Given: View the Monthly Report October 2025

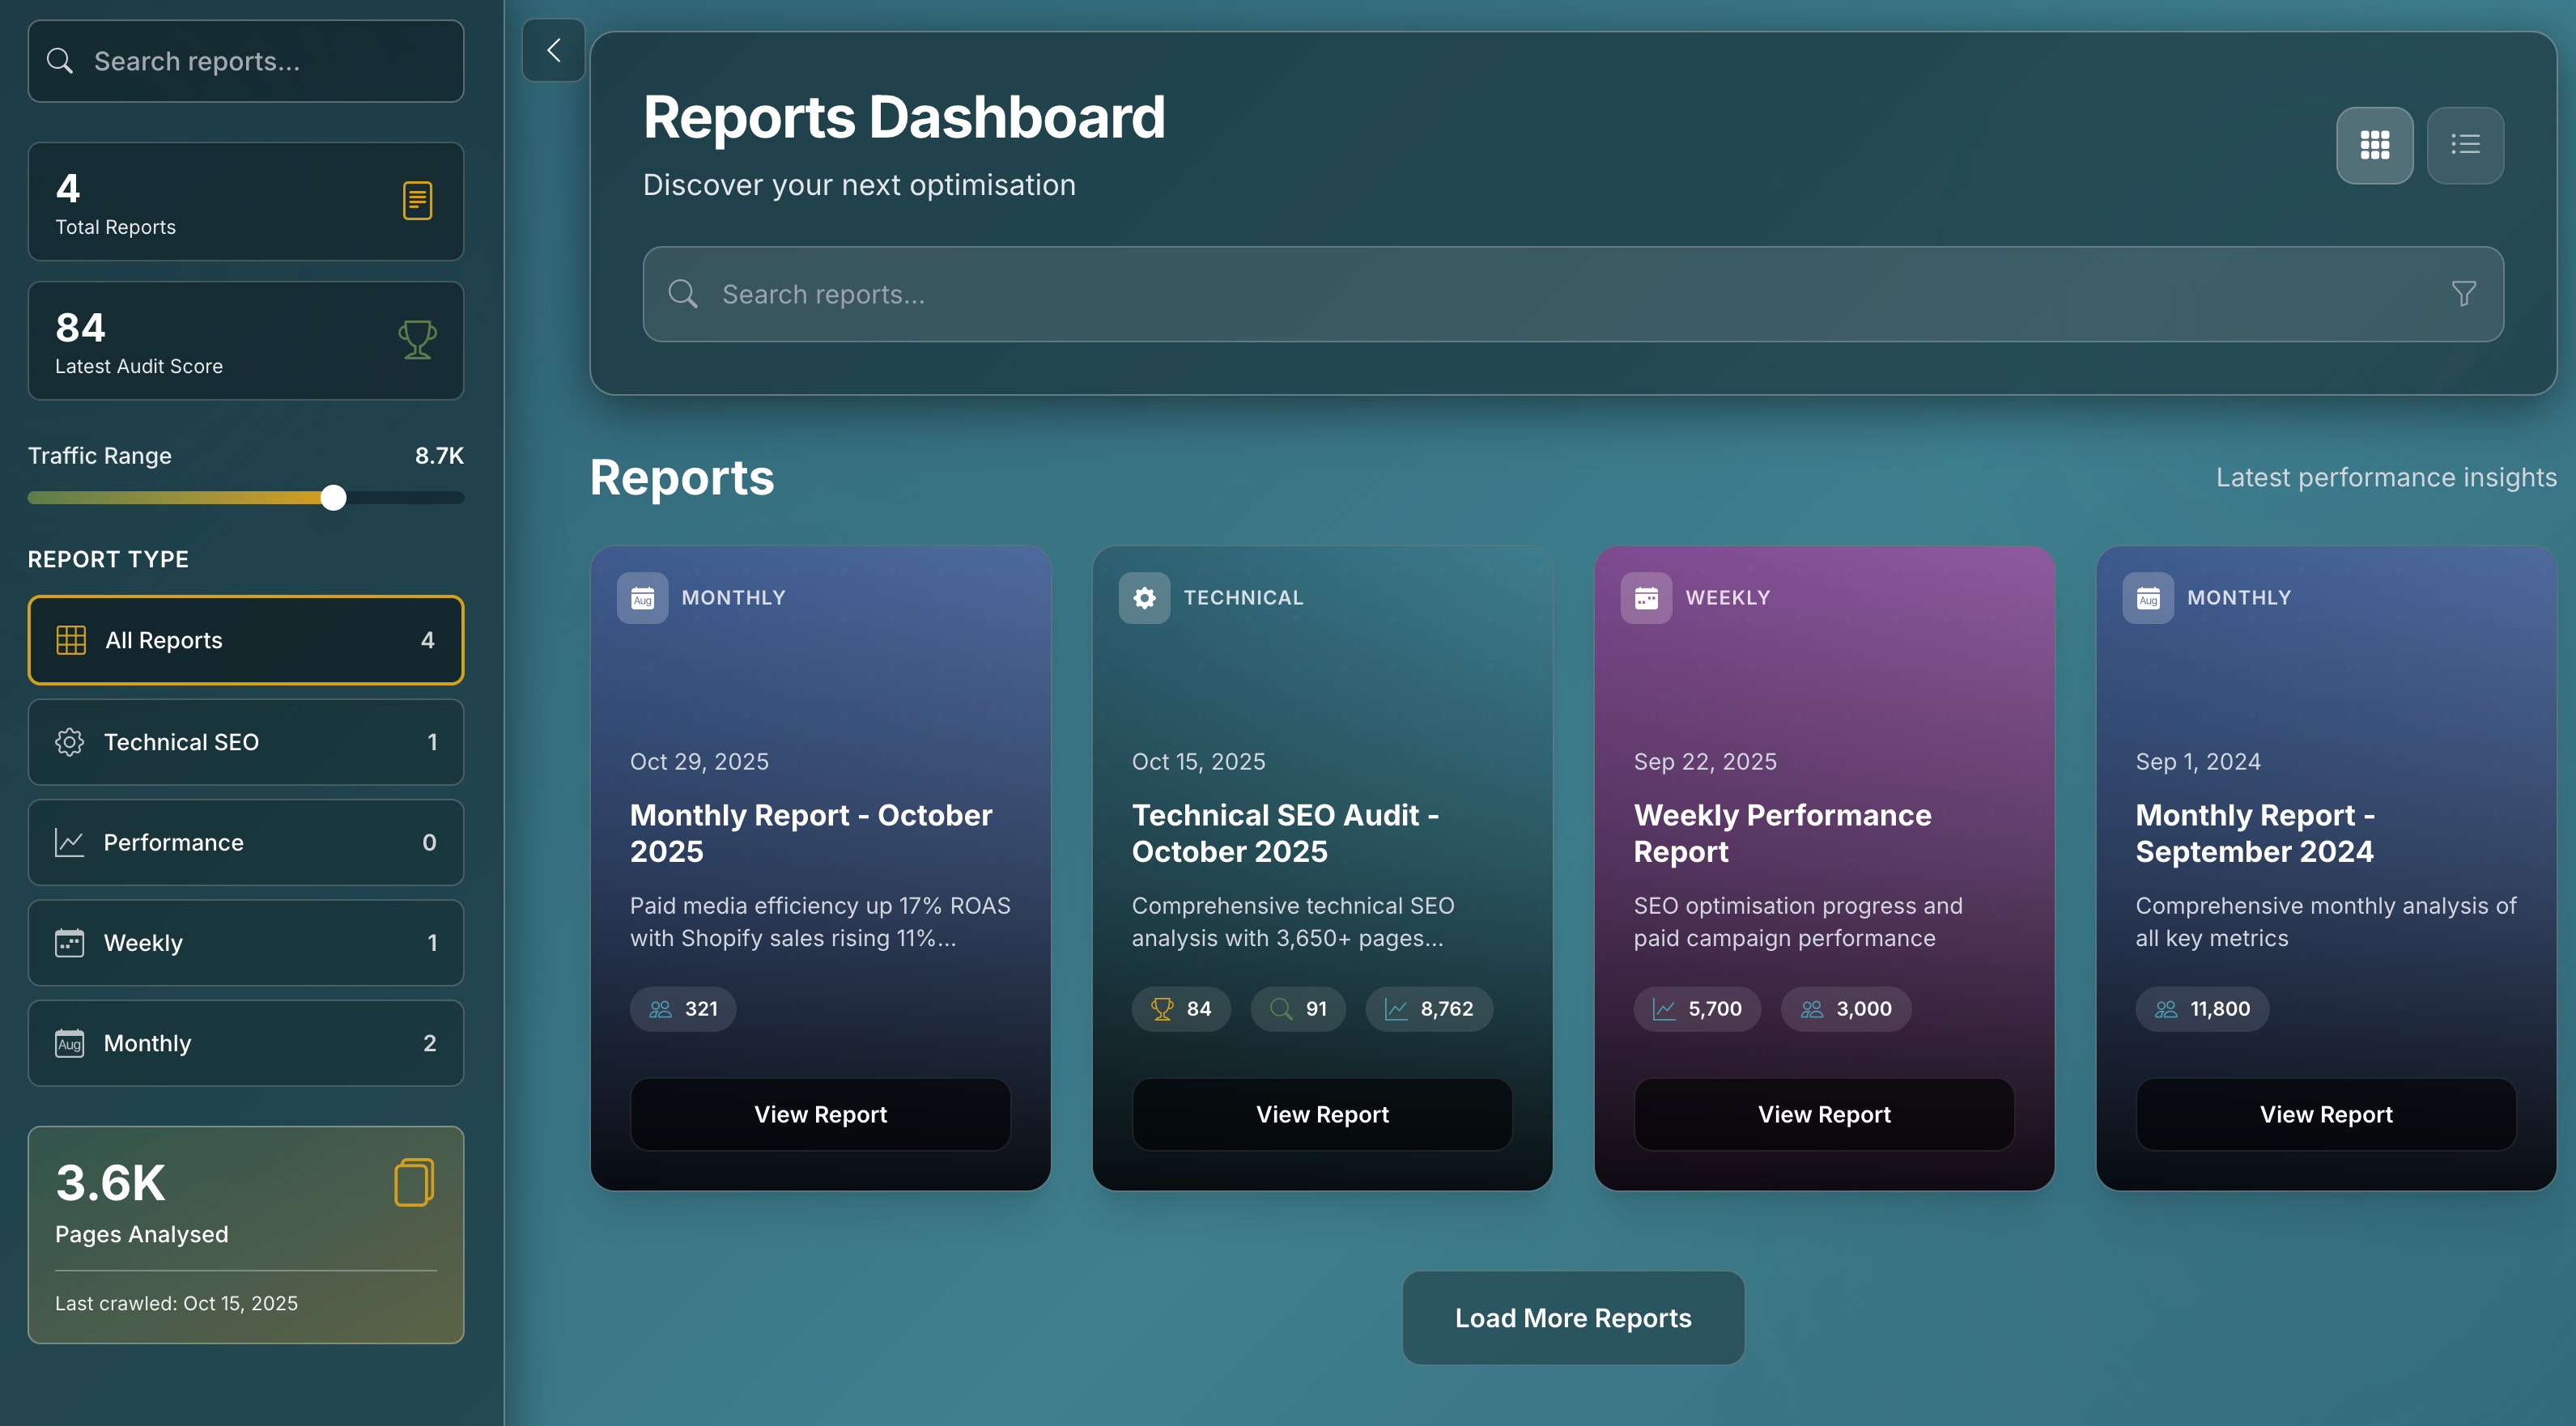Looking at the screenshot, I should coord(820,1114).
